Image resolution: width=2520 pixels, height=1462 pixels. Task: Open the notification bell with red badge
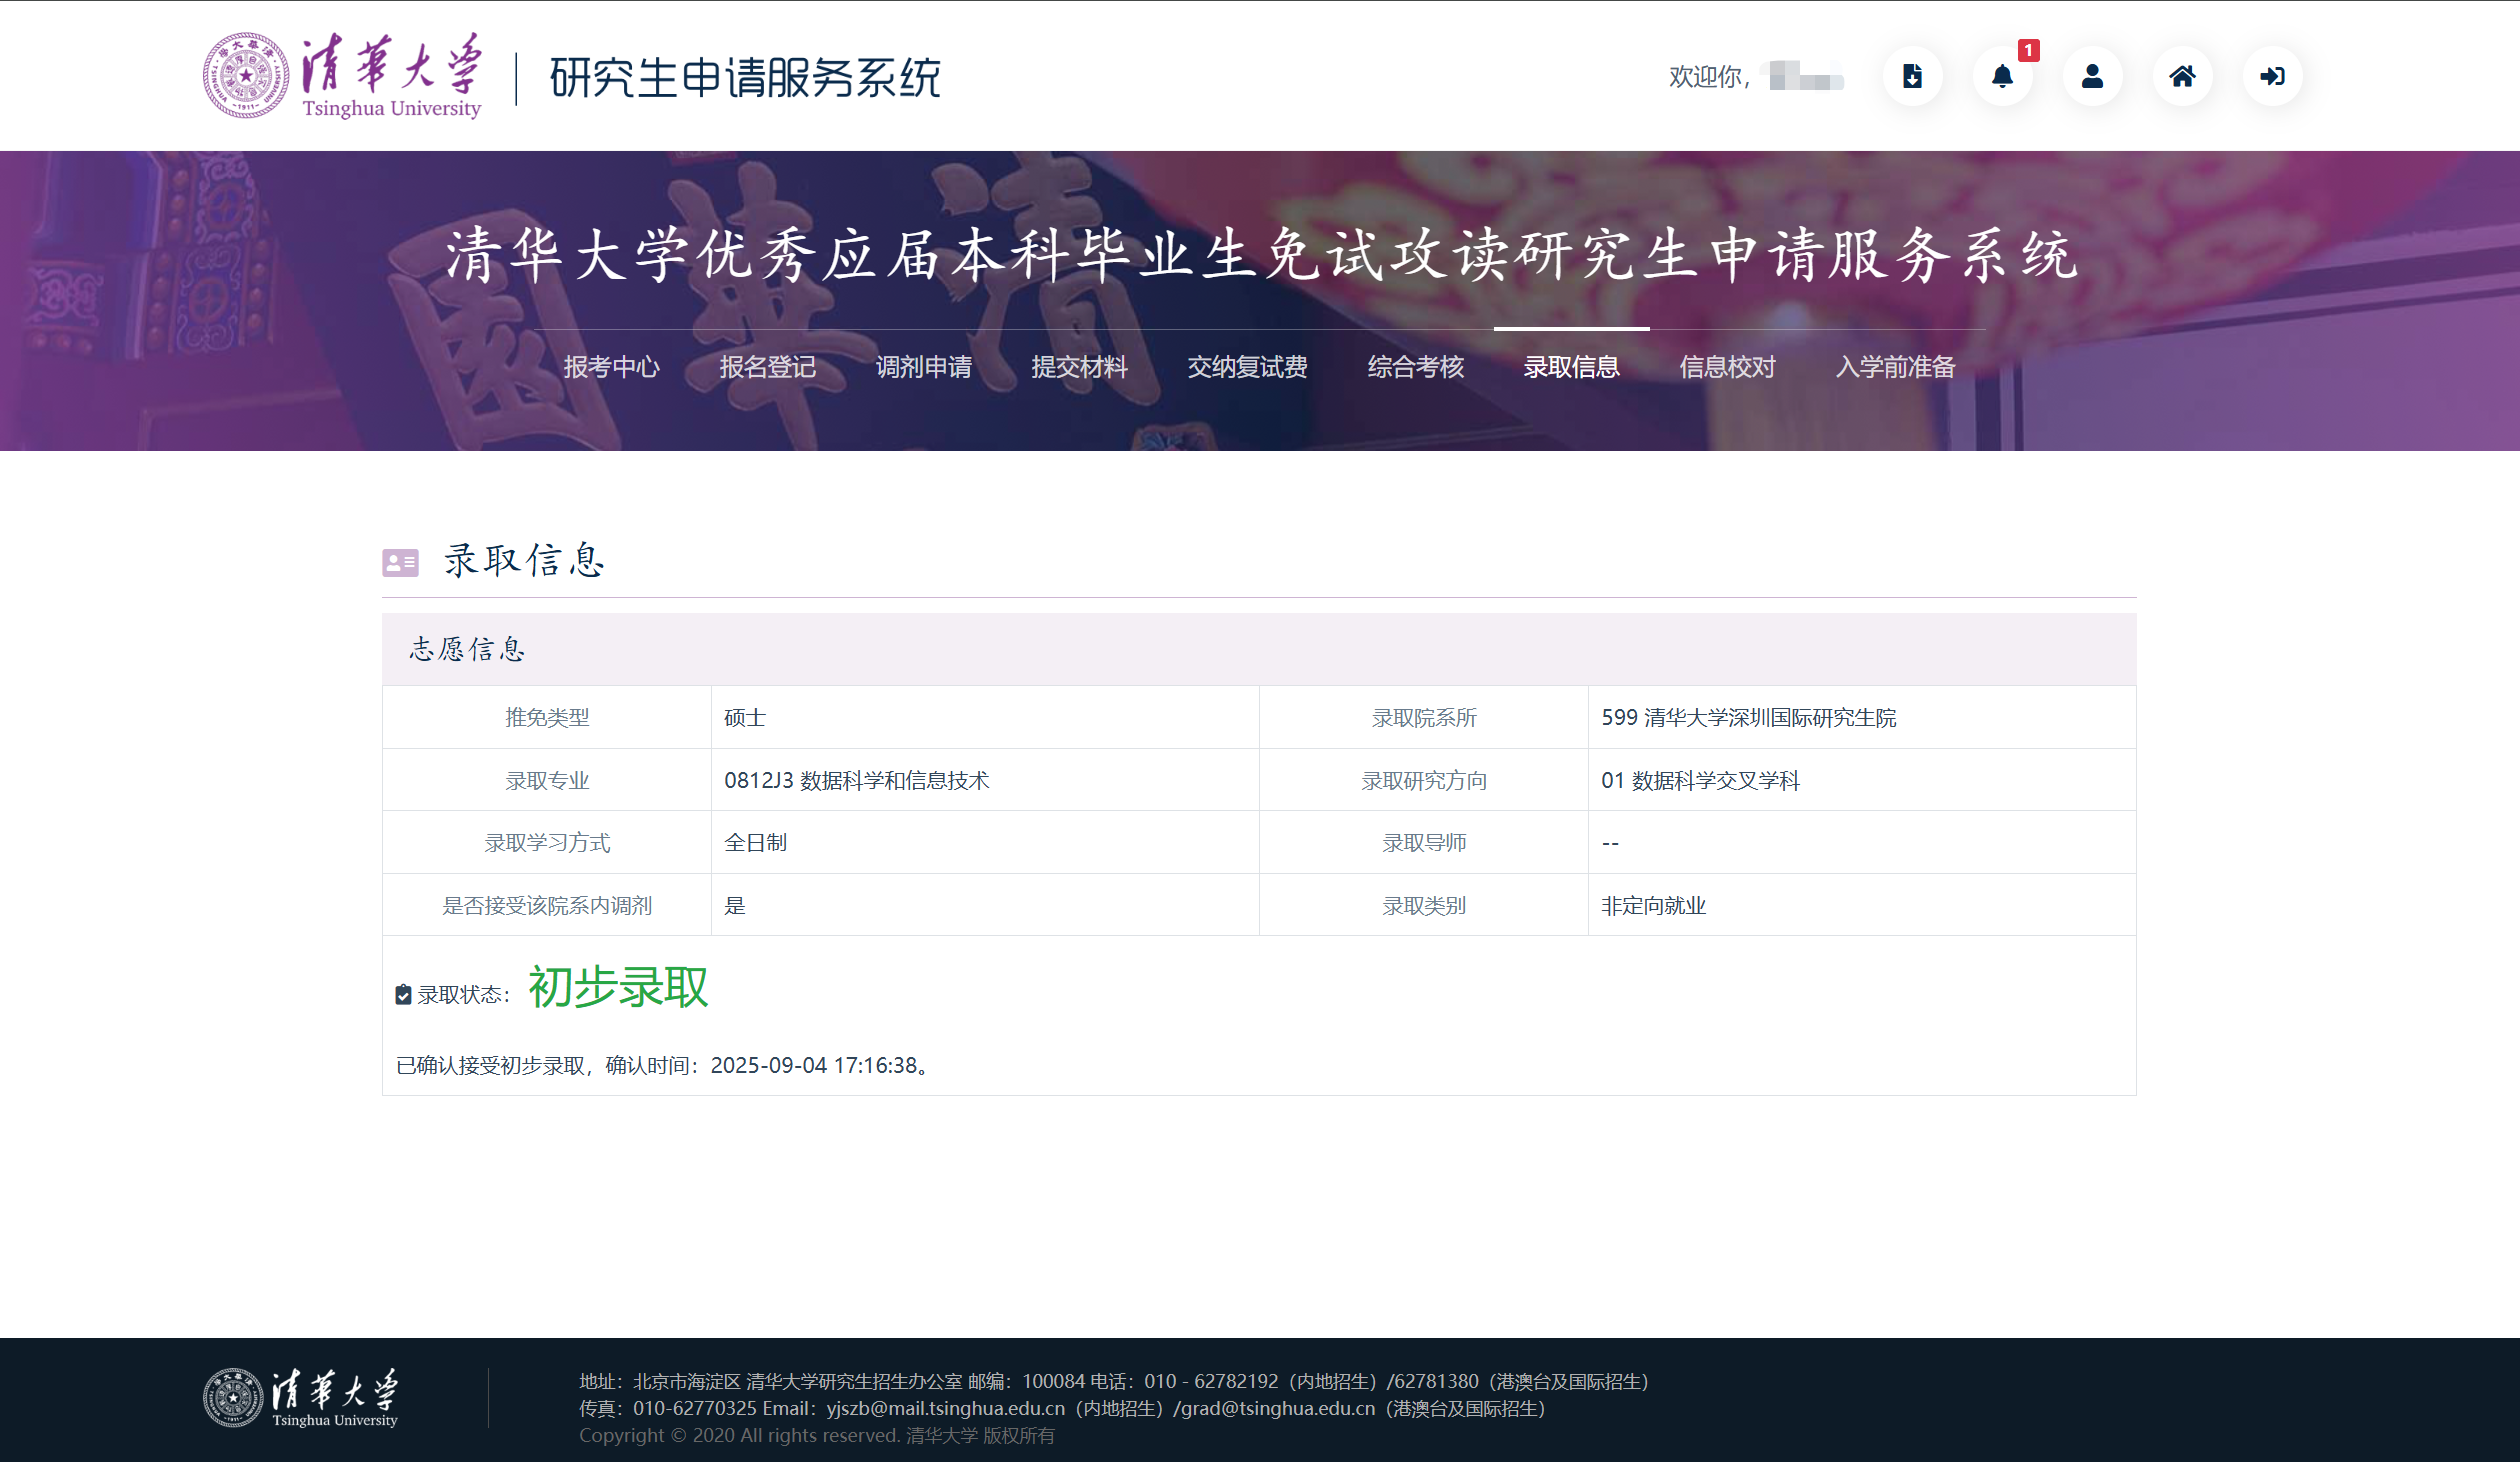(2002, 76)
